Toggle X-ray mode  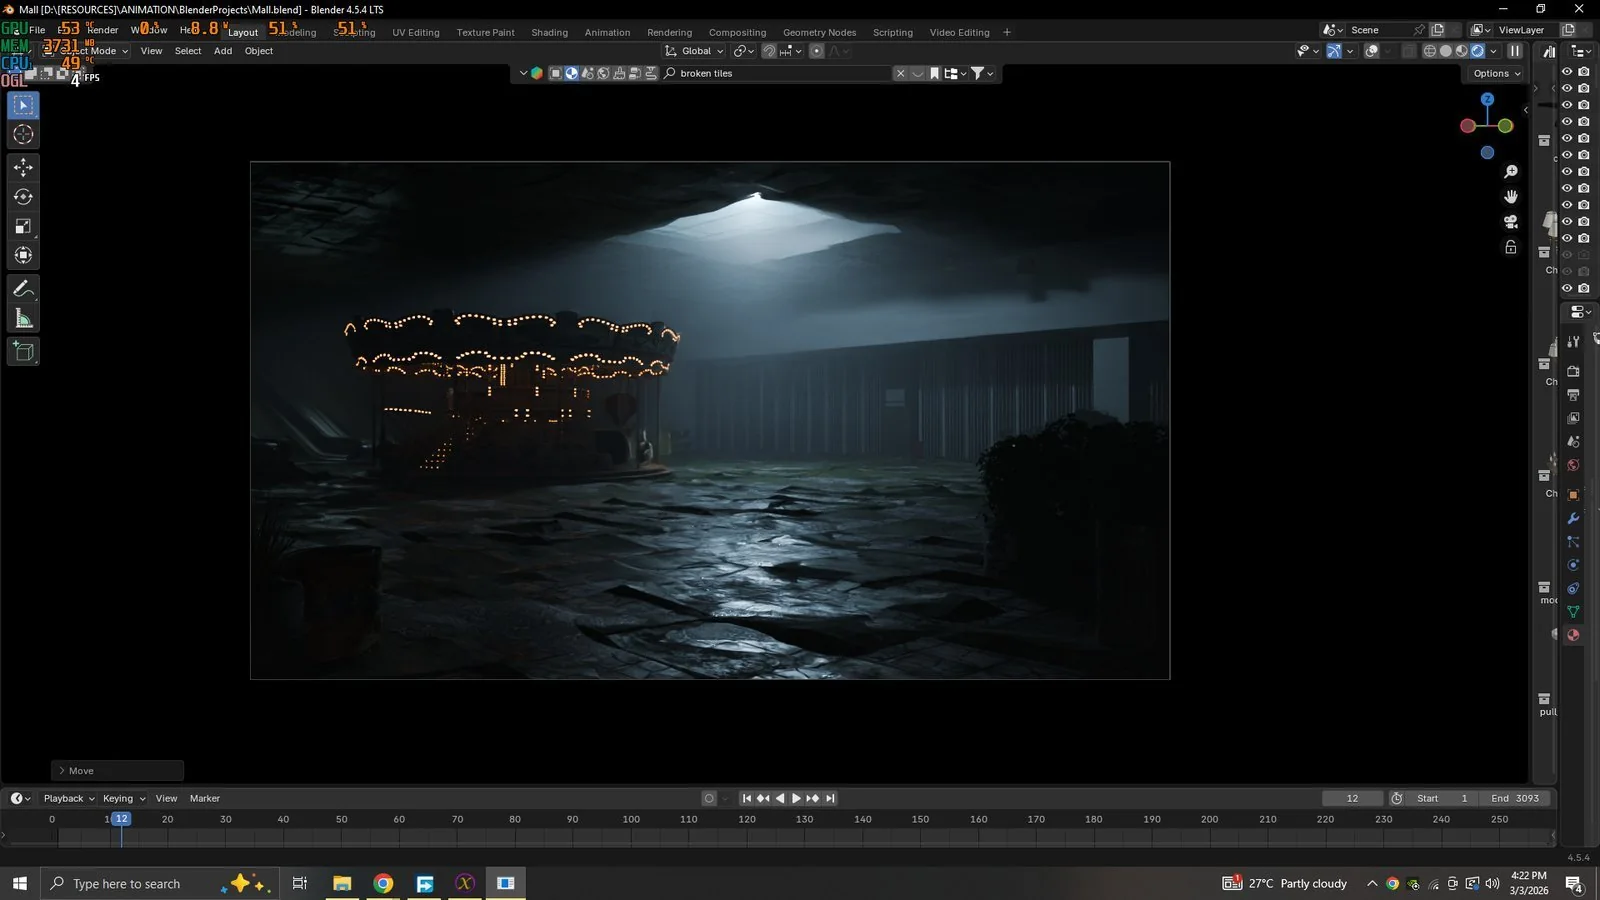(x=1410, y=51)
